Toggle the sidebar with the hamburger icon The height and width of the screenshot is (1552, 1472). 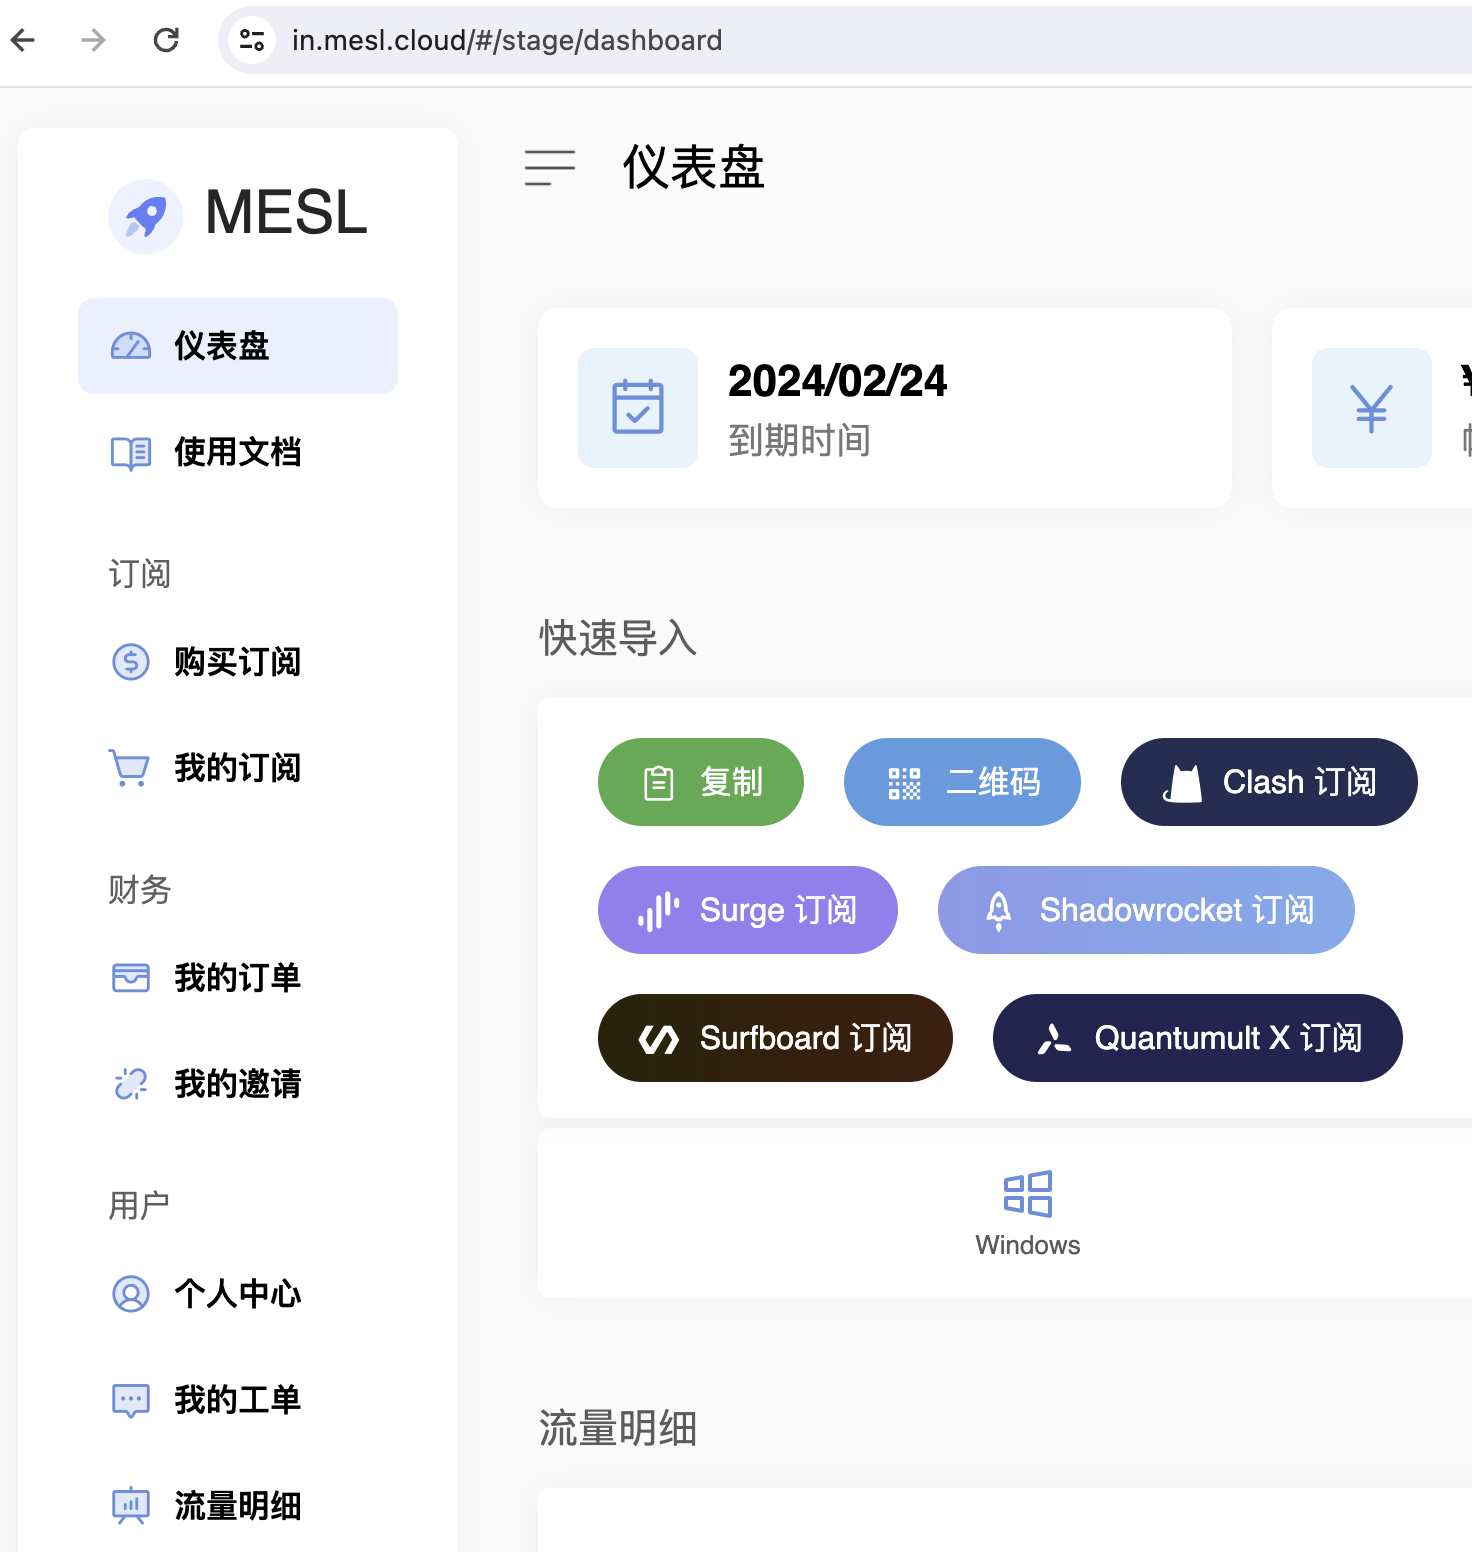point(550,168)
